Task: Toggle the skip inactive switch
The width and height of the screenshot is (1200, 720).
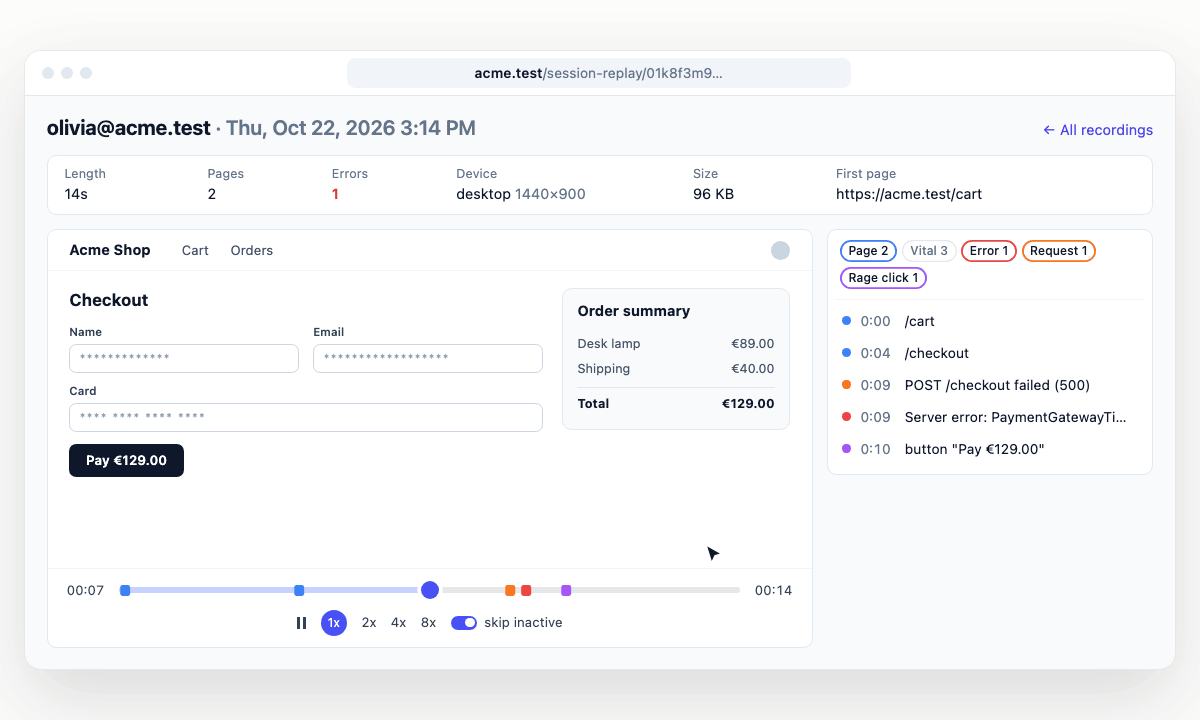Action: coord(464,623)
